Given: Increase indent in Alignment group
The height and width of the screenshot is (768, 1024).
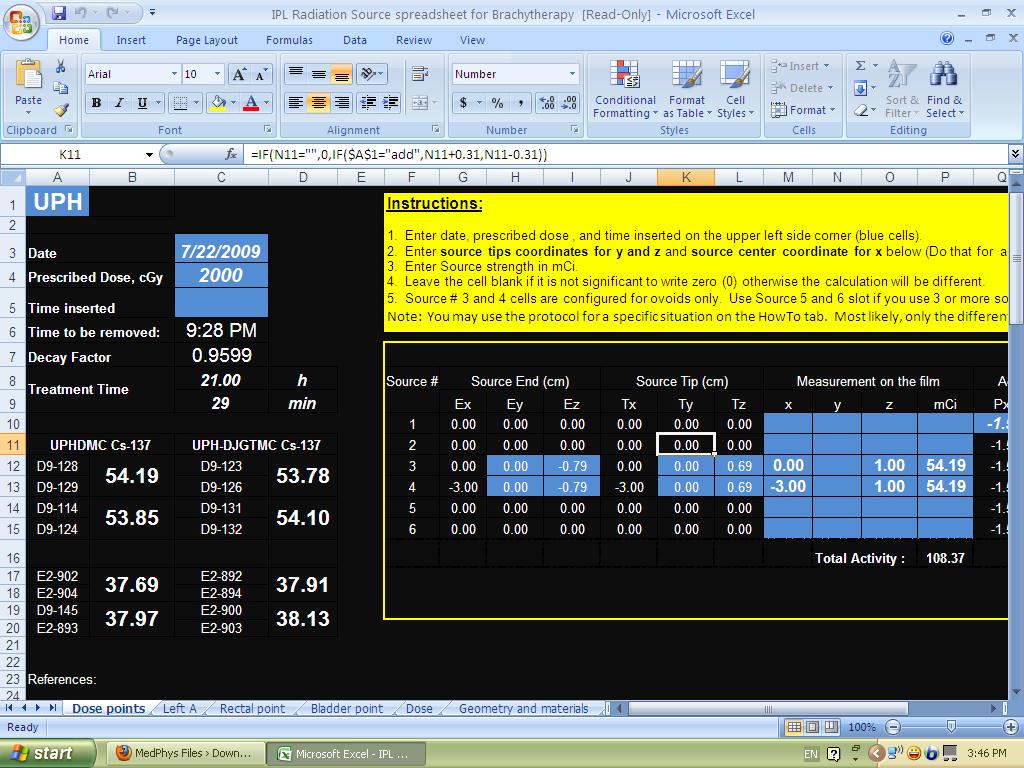Looking at the screenshot, I should pyautogui.click(x=391, y=103).
